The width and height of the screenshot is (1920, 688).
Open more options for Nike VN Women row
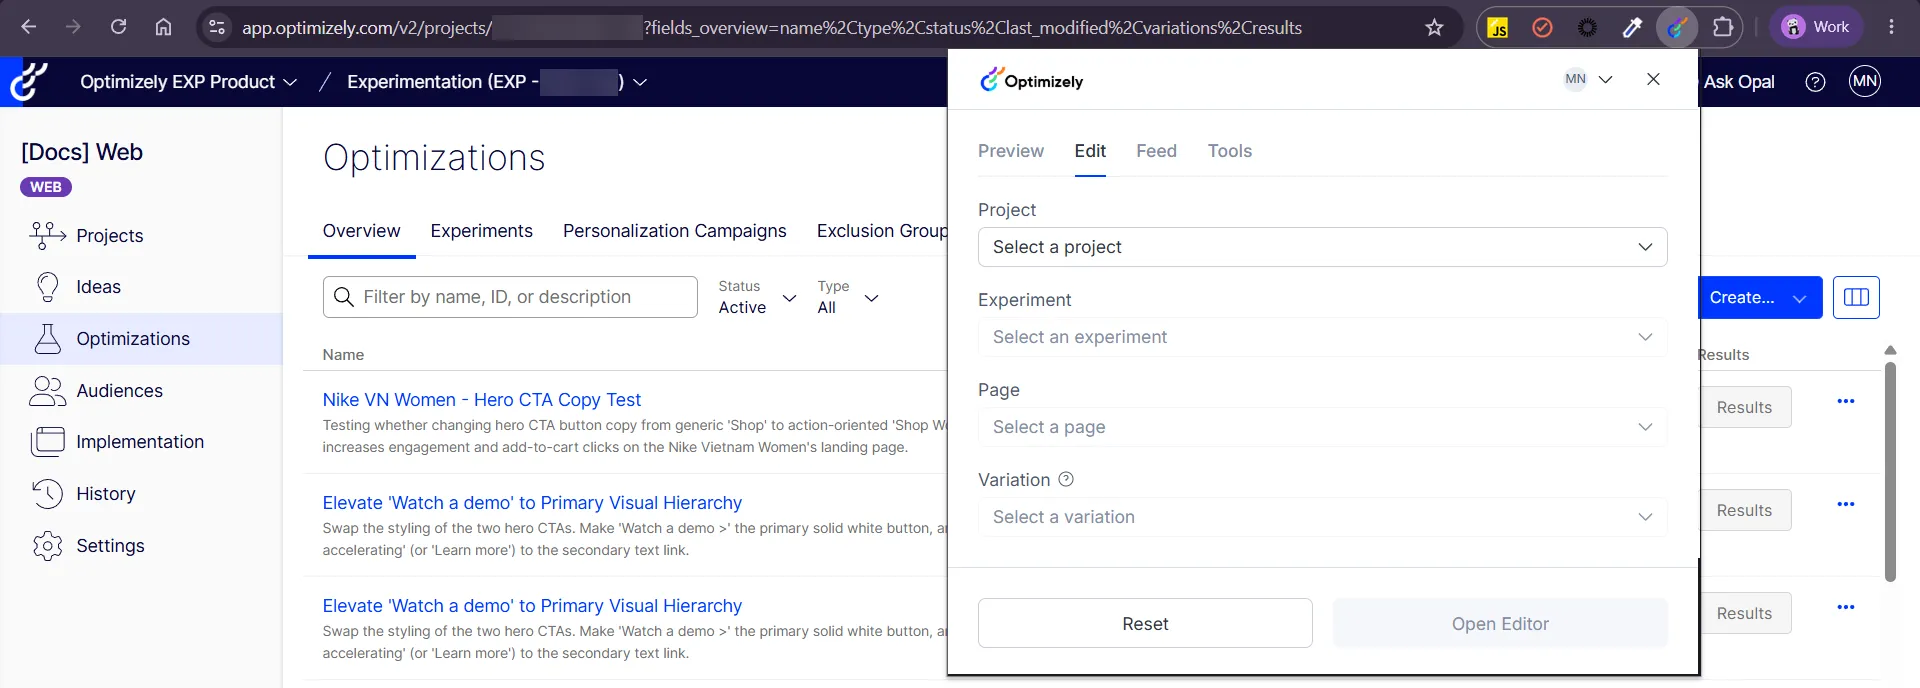[x=1846, y=401]
